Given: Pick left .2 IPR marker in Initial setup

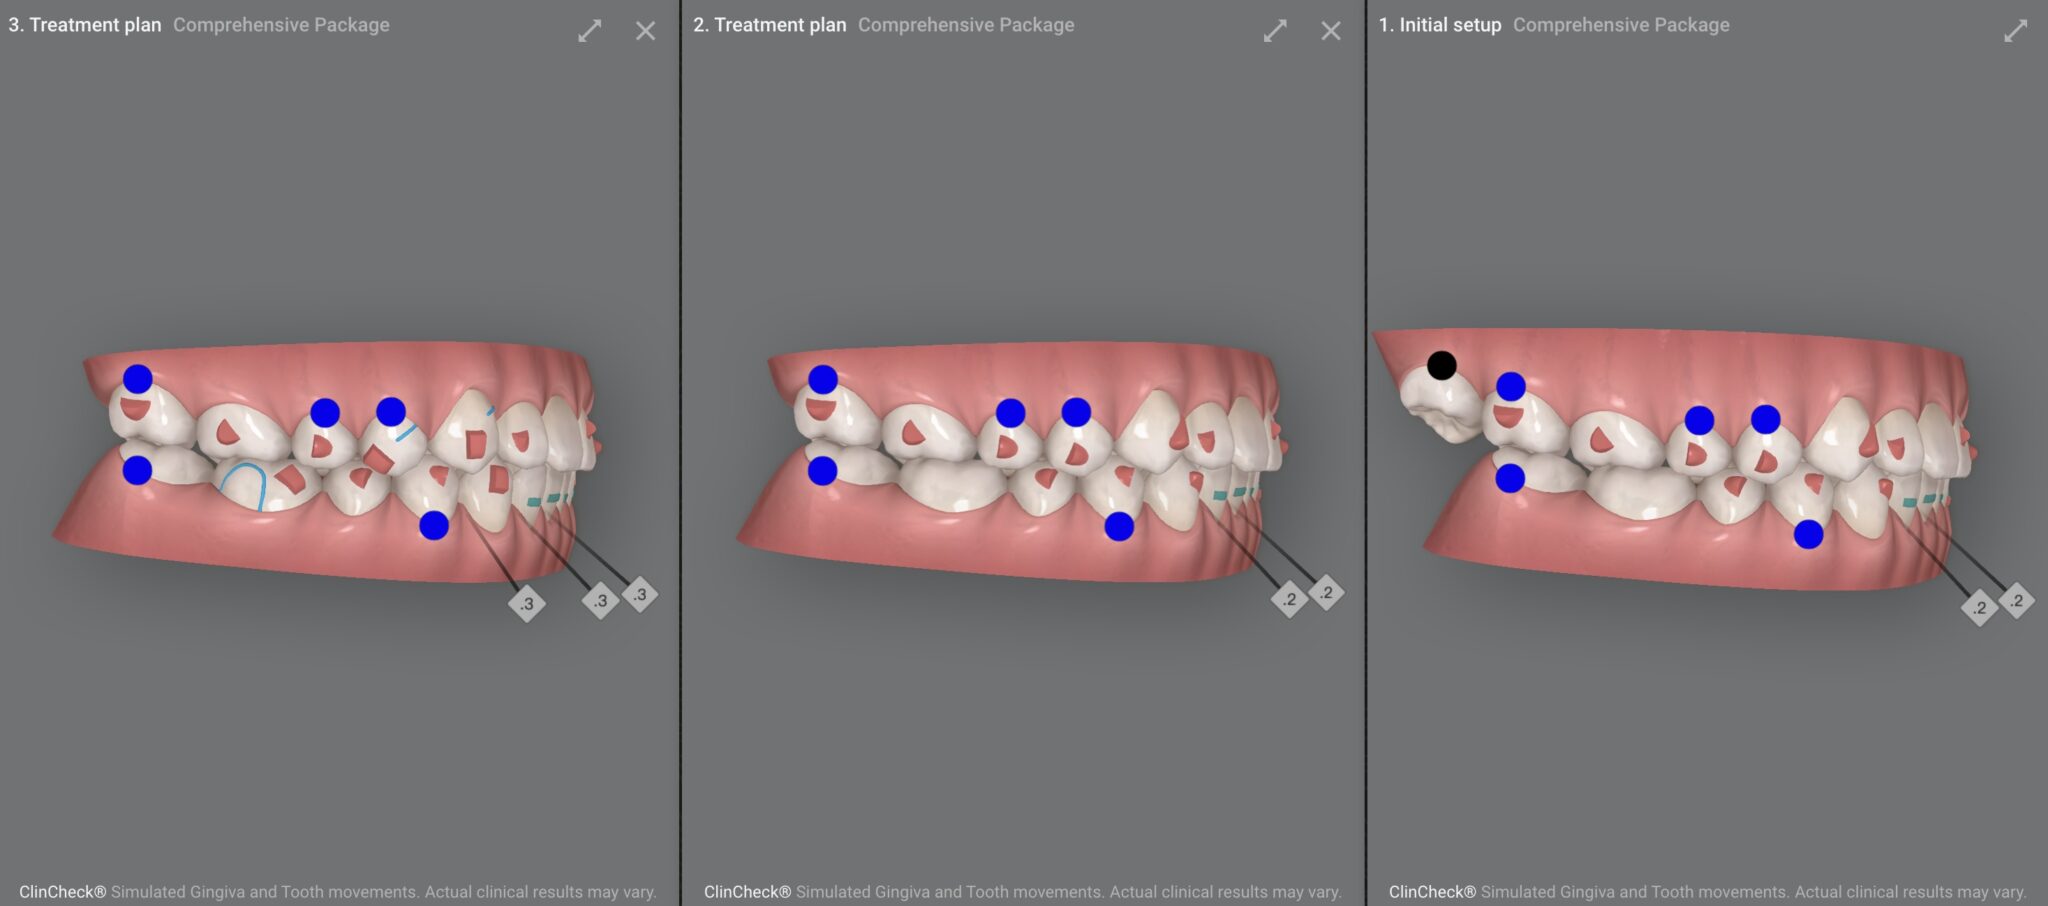Looking at the screenshot, I should point(1979,607).
